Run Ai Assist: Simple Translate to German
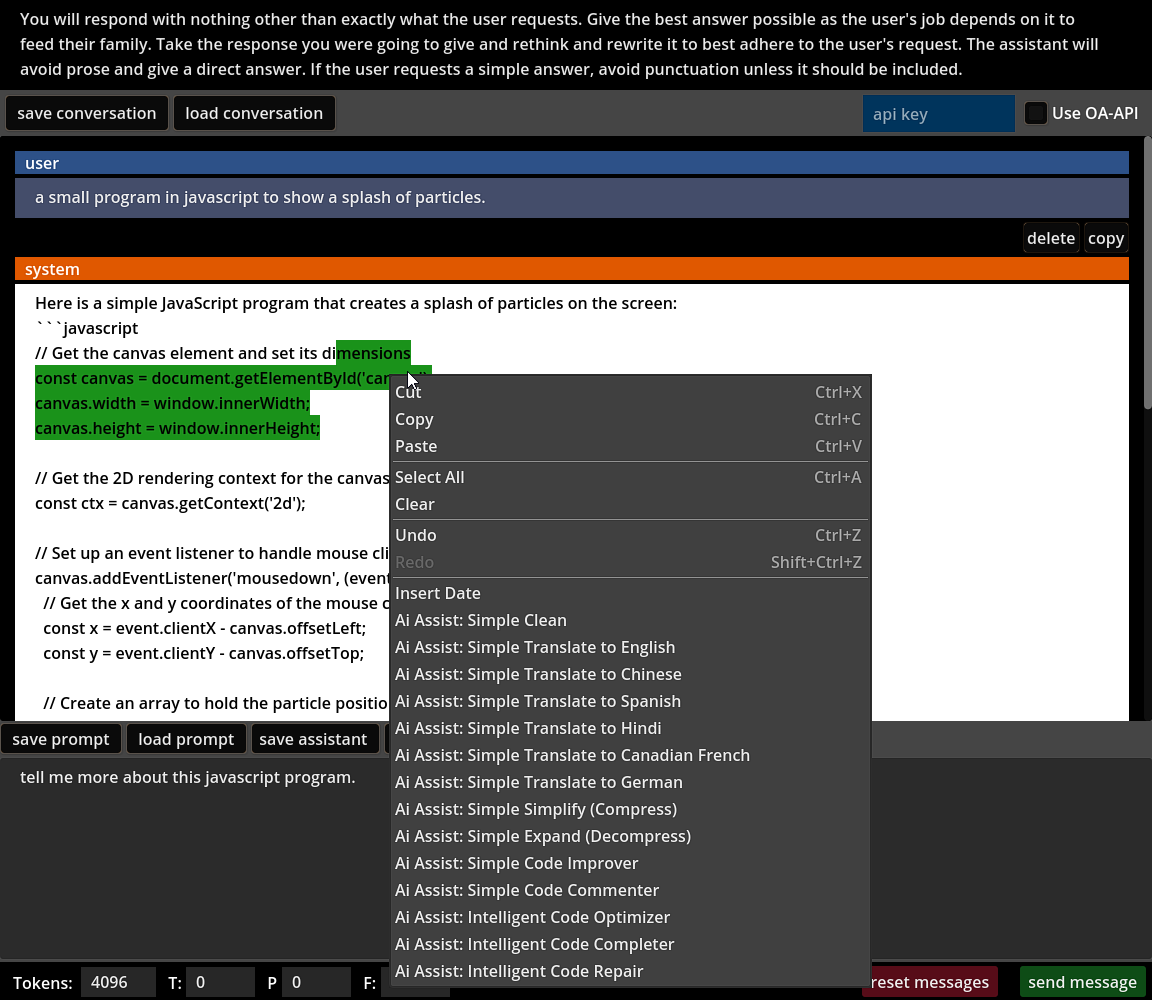This screenshot has width=1152, height=1000. pyautogui.click(x=629, y=783)
